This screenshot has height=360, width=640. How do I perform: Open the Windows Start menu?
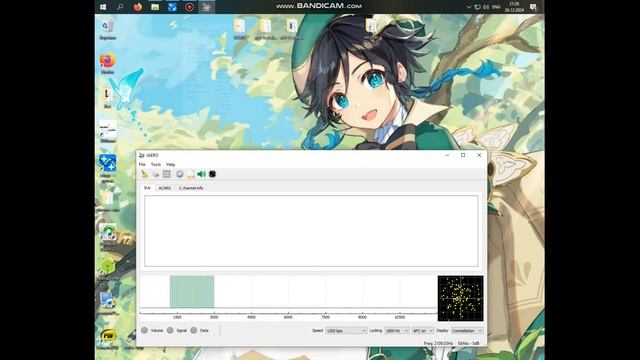(x=103, y=7)
